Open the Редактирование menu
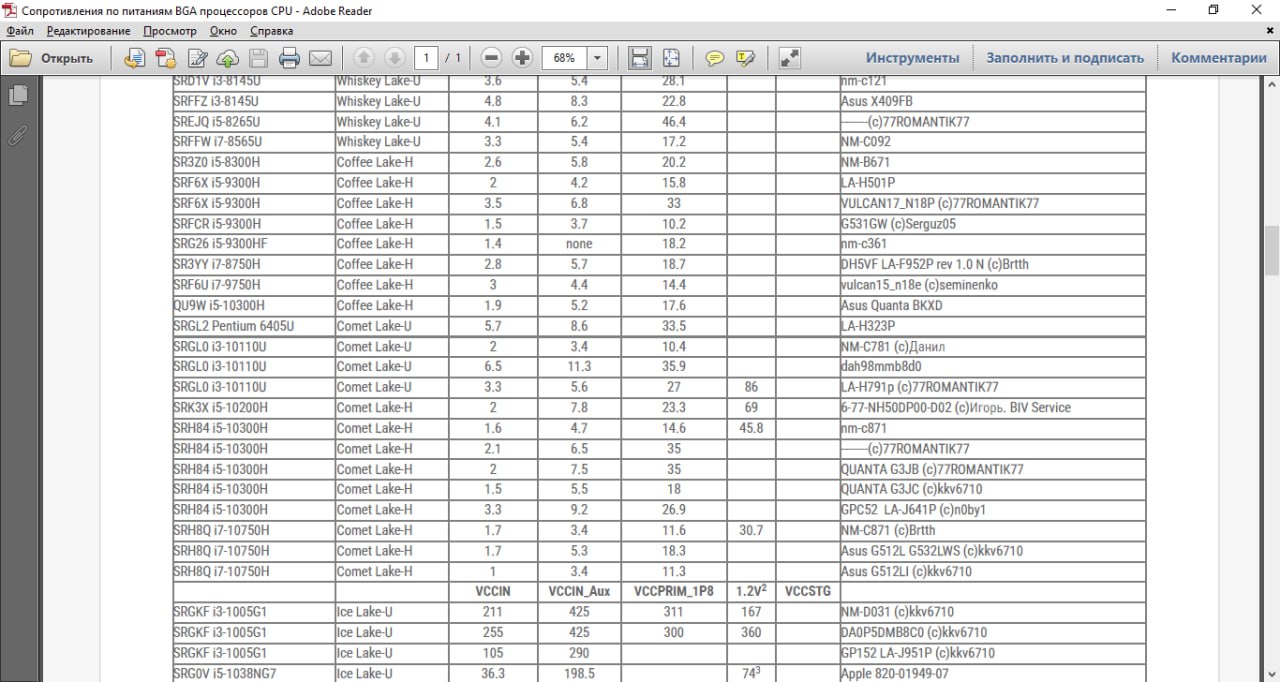This screenshot has height=682, width=1280. click(88, 31)
